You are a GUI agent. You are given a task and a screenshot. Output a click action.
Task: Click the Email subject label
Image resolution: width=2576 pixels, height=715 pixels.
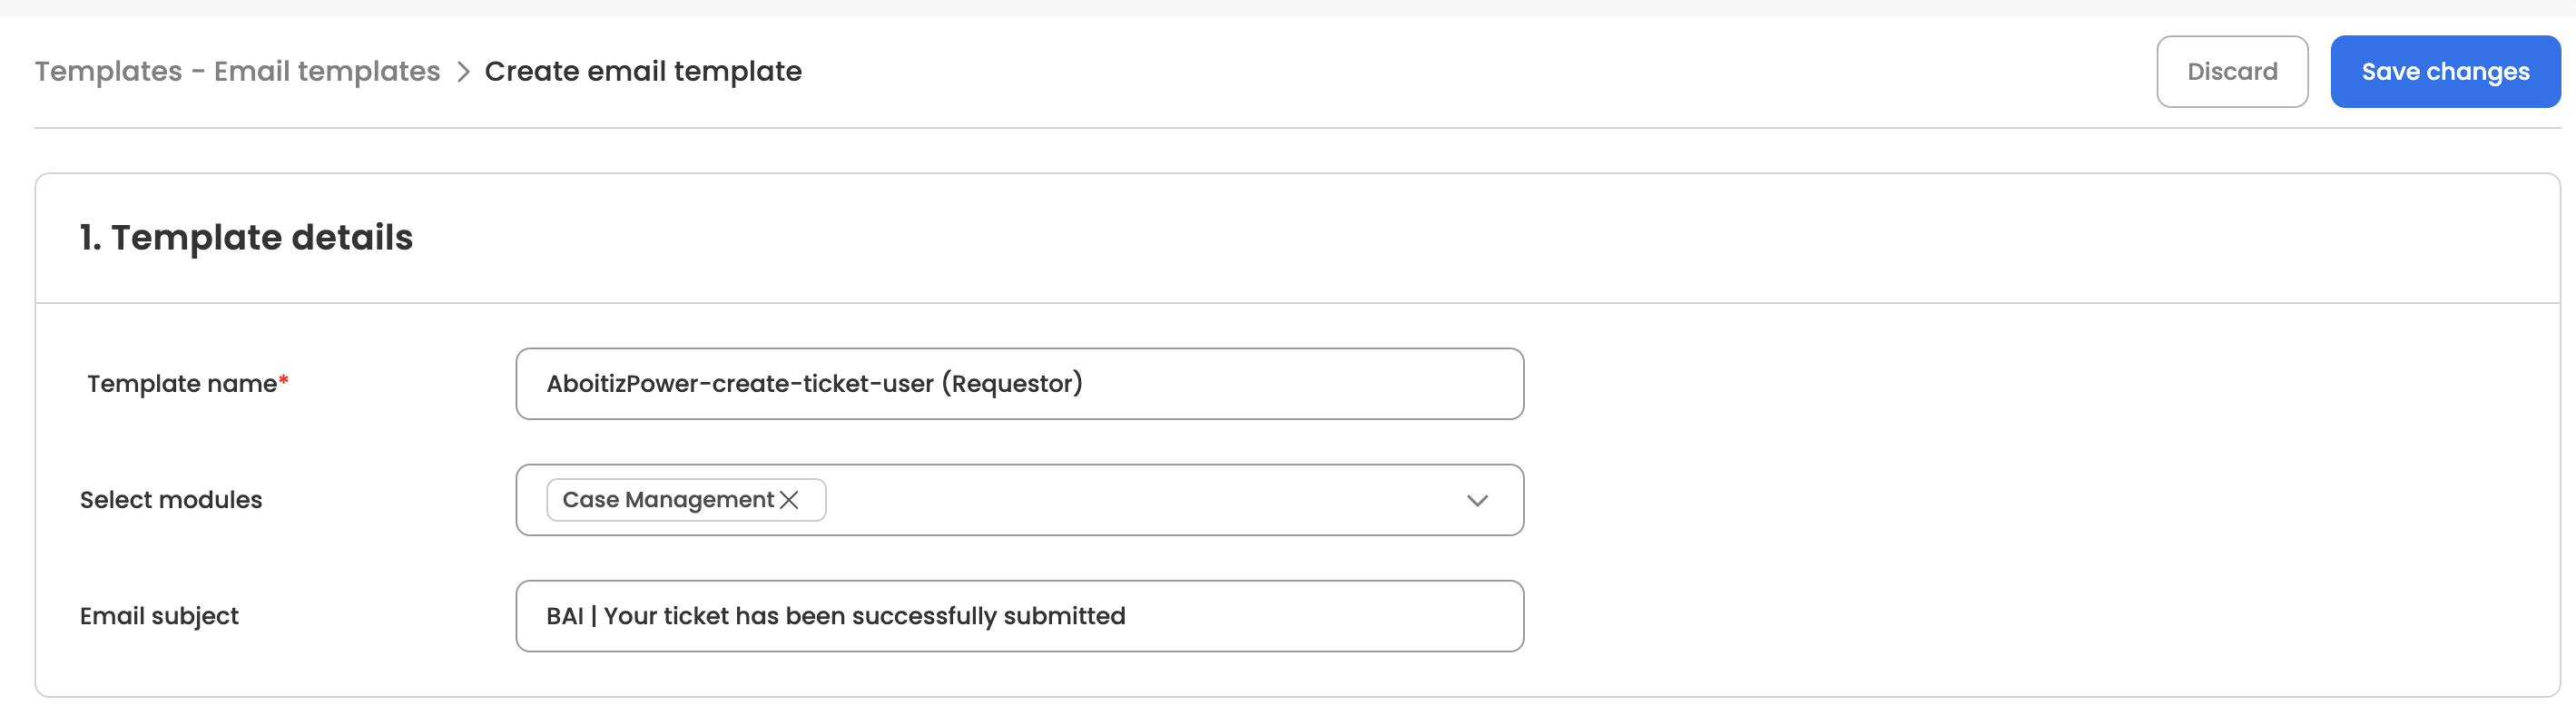tap(159, 616)
